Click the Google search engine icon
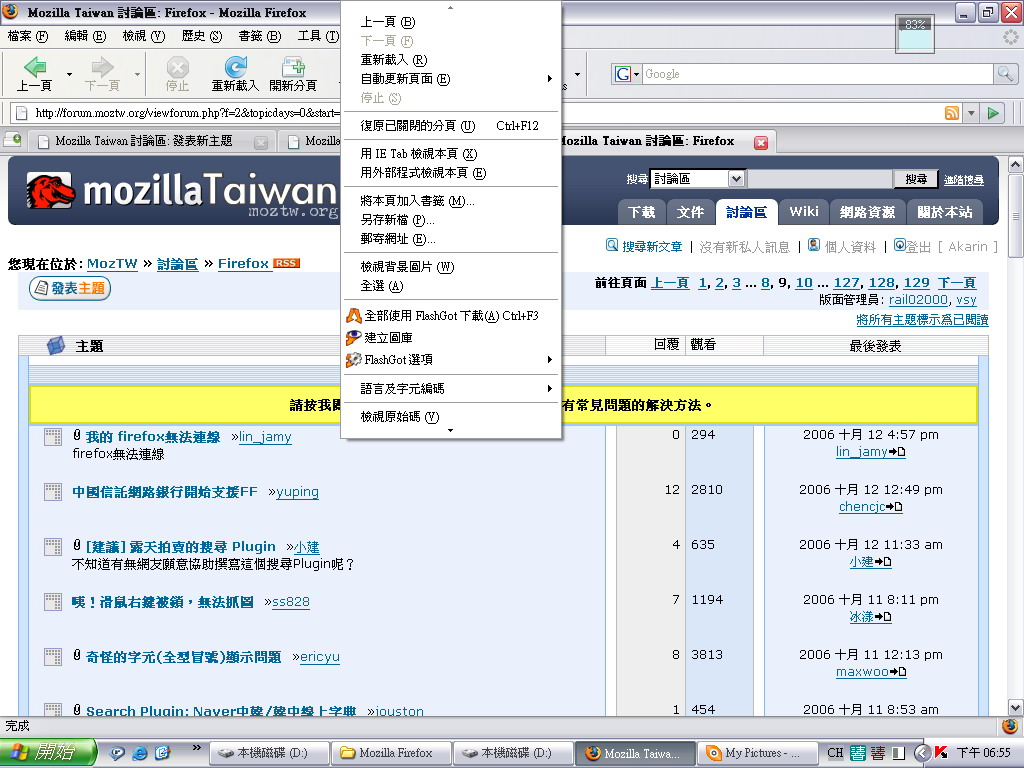 coord(625,74)
